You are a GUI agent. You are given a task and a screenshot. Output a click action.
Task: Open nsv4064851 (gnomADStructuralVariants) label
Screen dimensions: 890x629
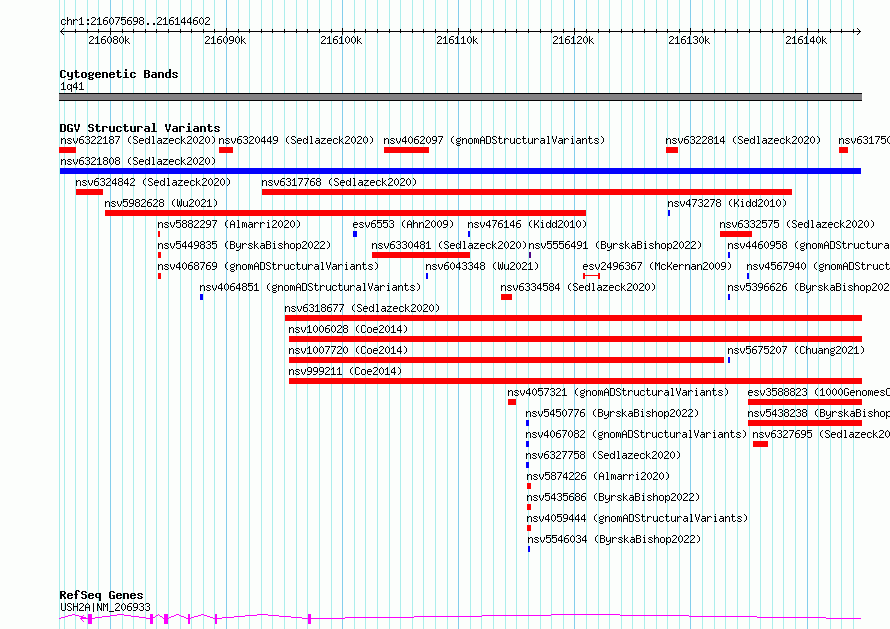point(310,287)
